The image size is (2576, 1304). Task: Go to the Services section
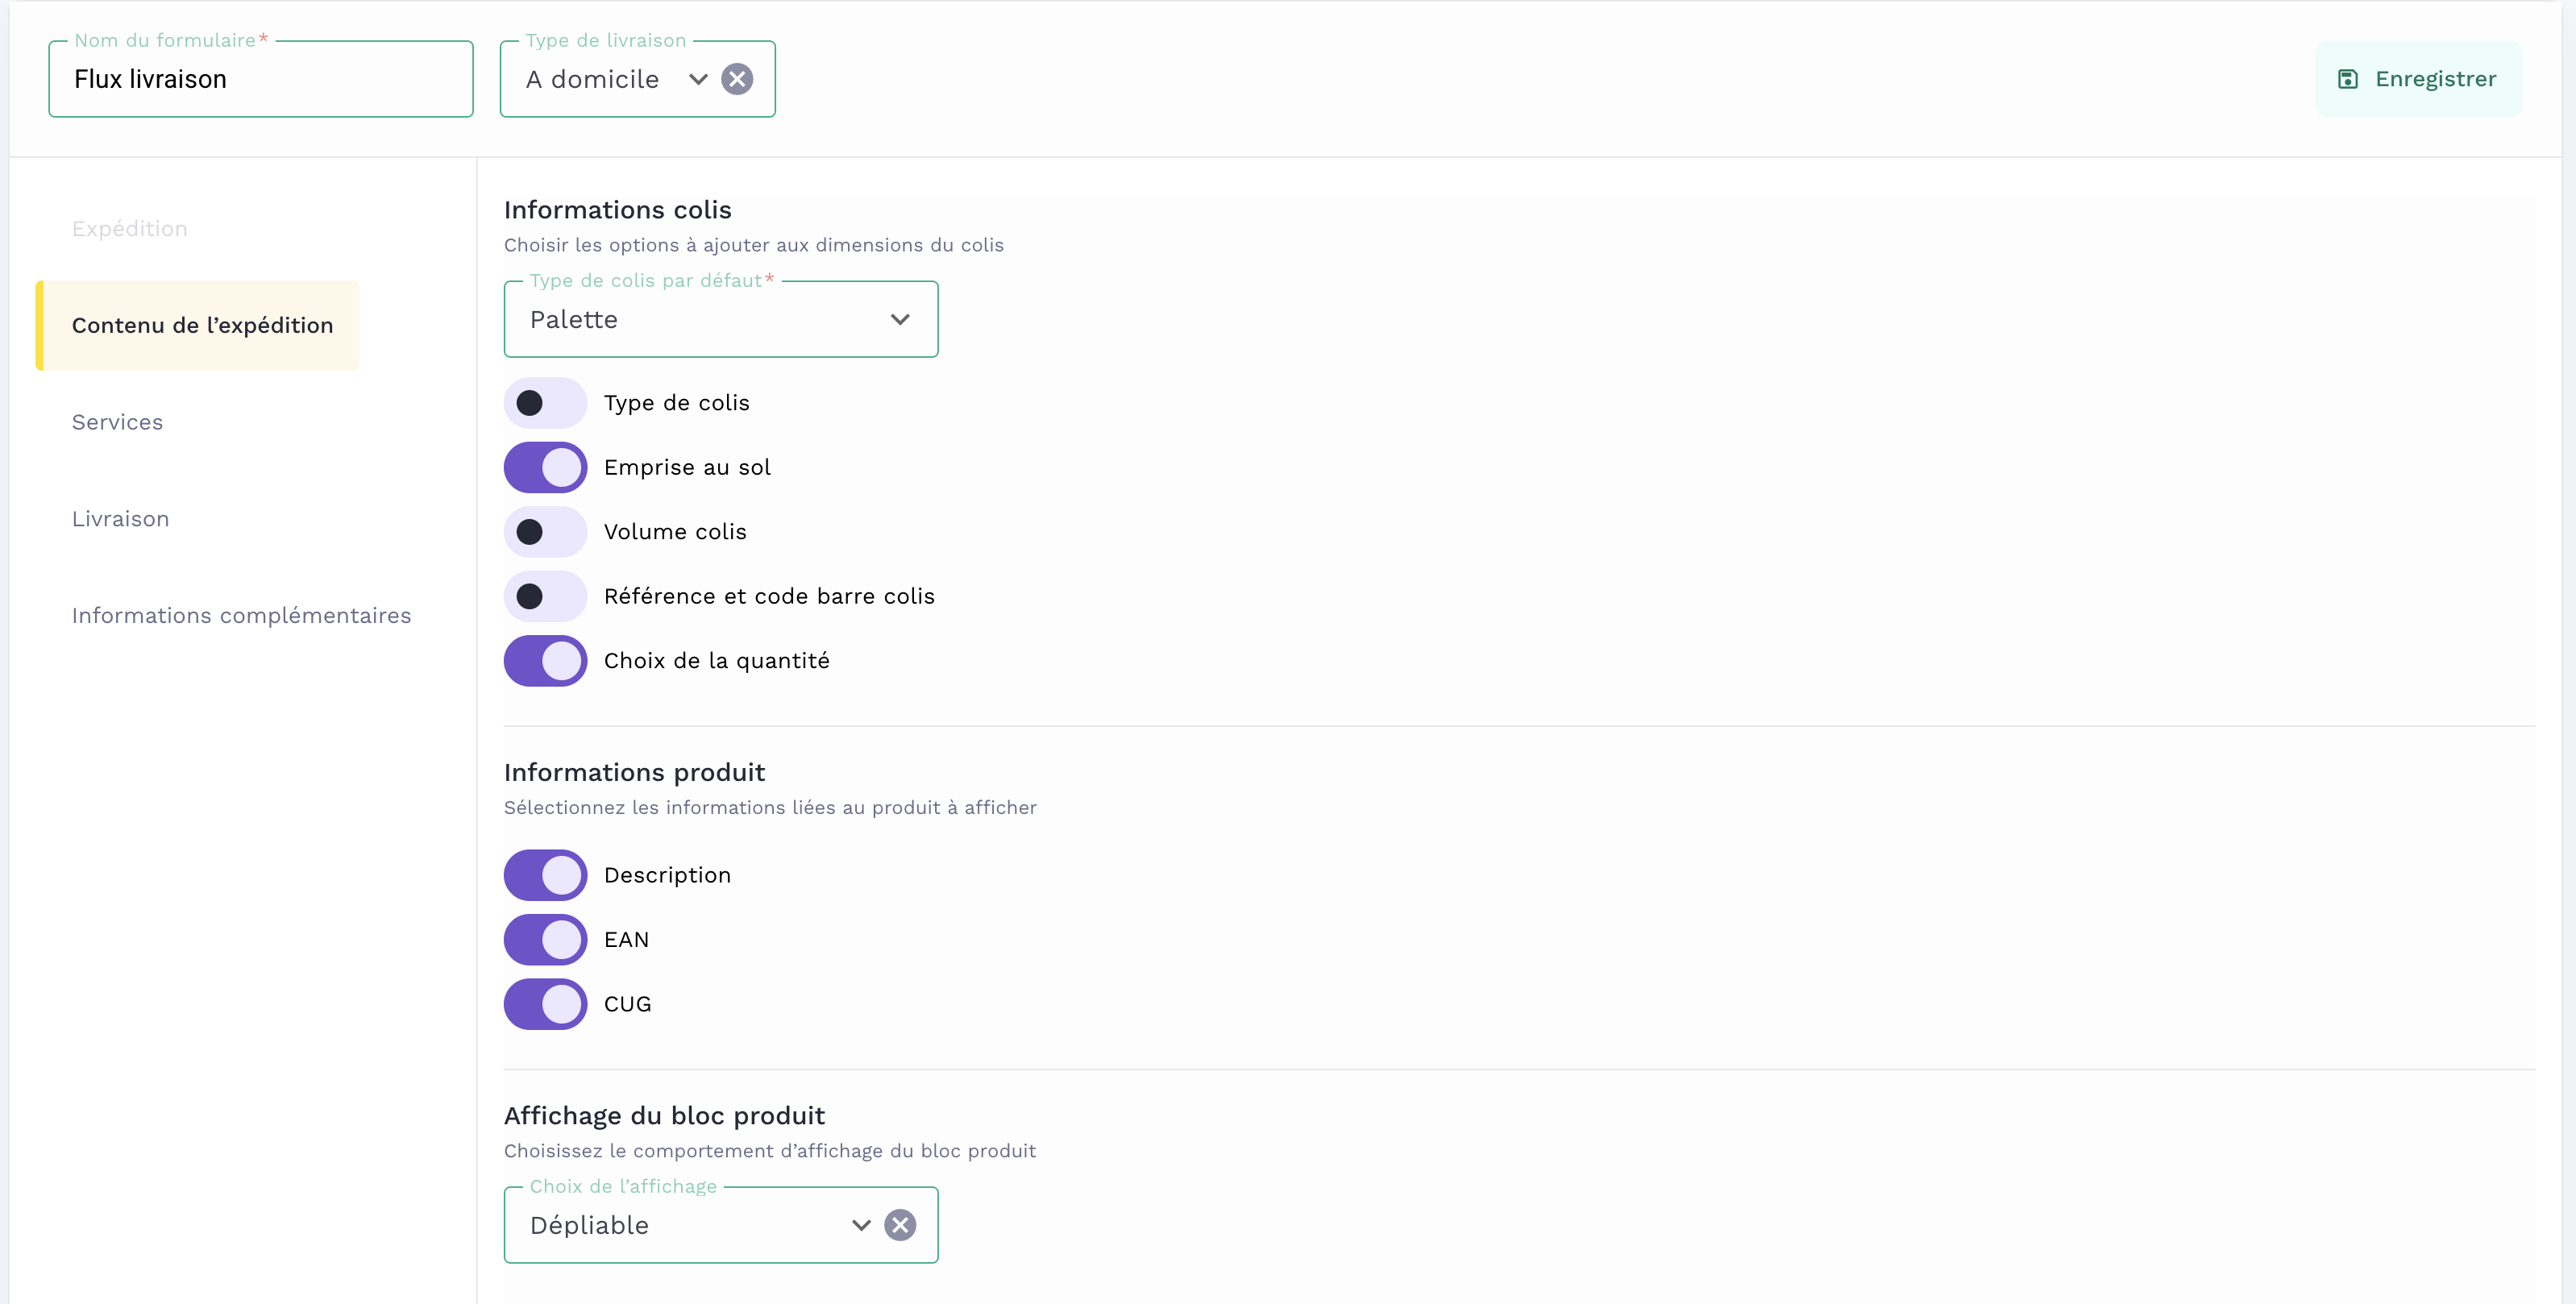117,422
